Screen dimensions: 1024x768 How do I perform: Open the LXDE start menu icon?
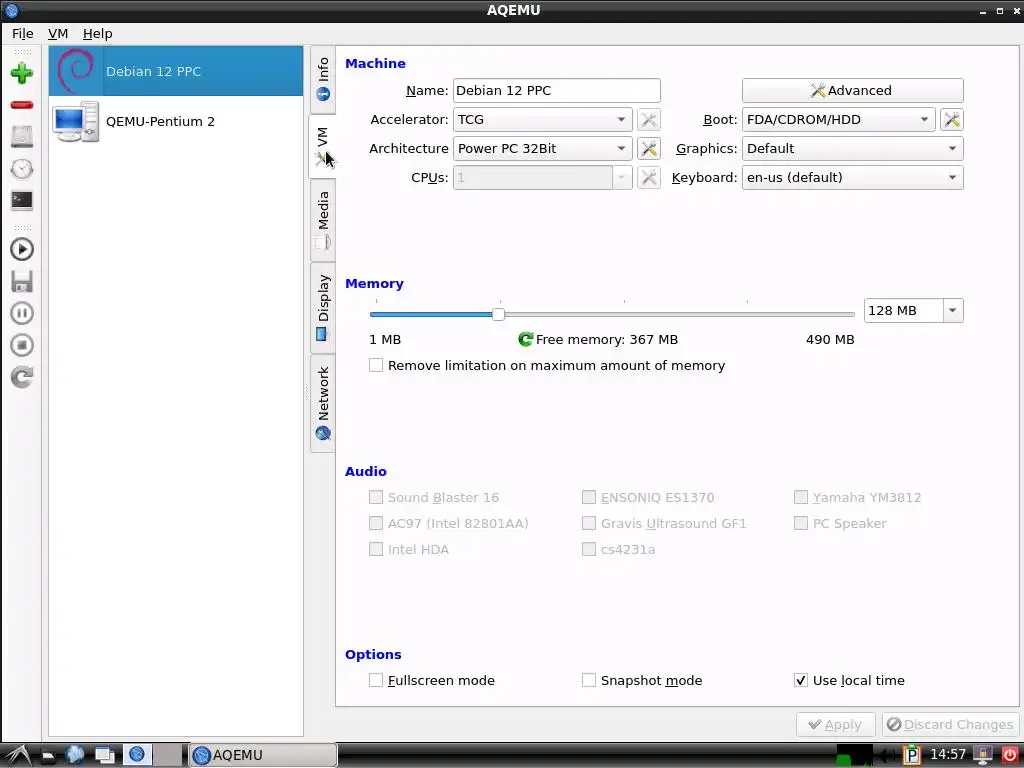18,755
